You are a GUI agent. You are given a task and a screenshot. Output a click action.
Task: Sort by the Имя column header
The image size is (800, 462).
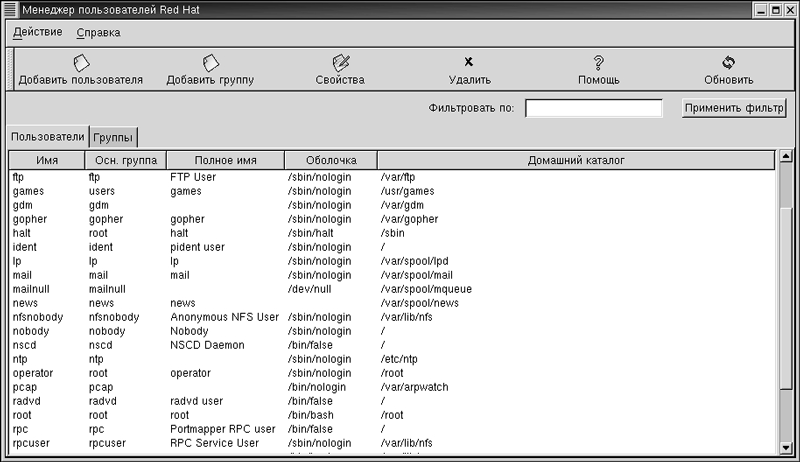coord(46,160)
